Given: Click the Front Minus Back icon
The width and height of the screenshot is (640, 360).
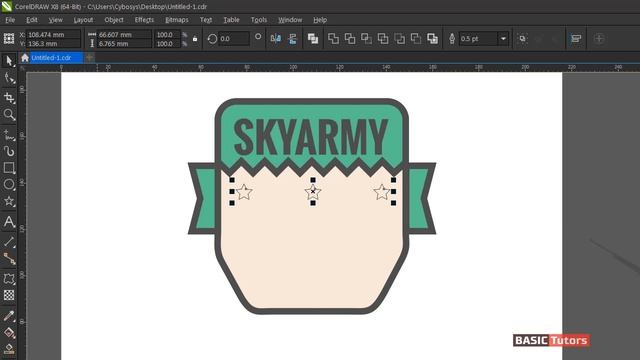Looking at the screenshot, I should point(399,38).
